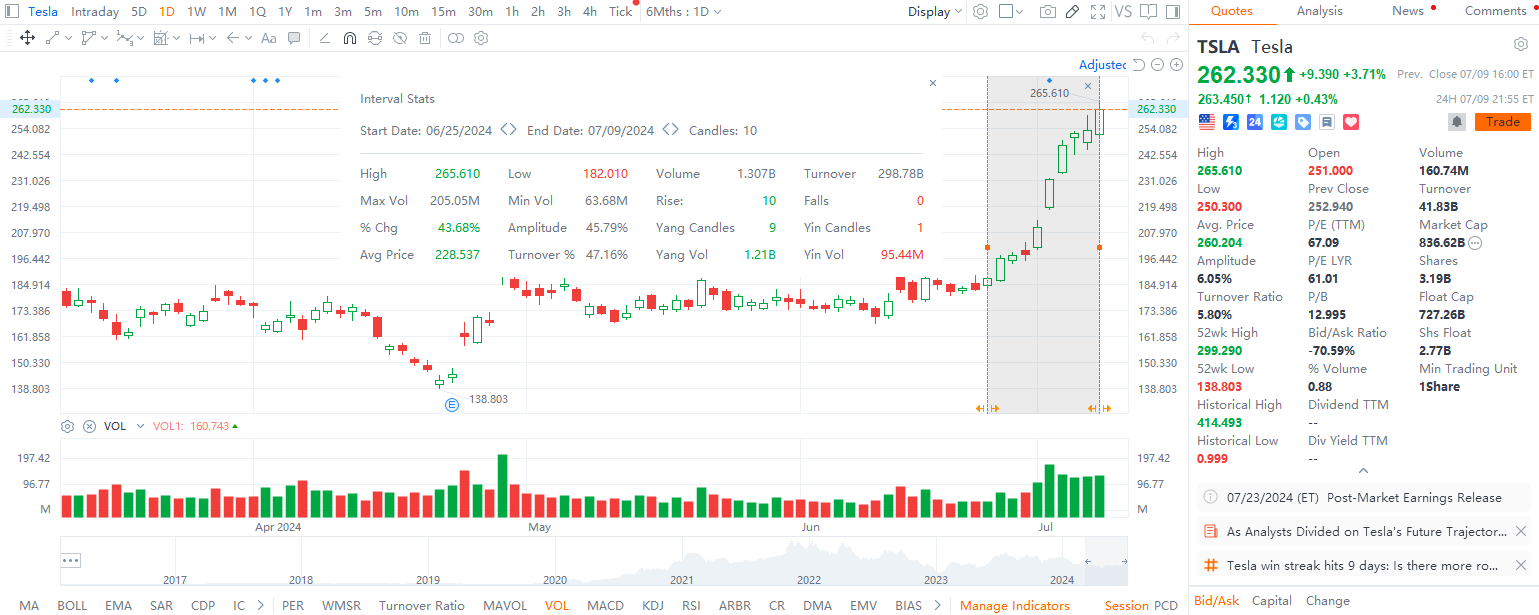
Task: Open Market Cap more-info ellipsis
Action: pyautogui.click(x=1475, y=242)
